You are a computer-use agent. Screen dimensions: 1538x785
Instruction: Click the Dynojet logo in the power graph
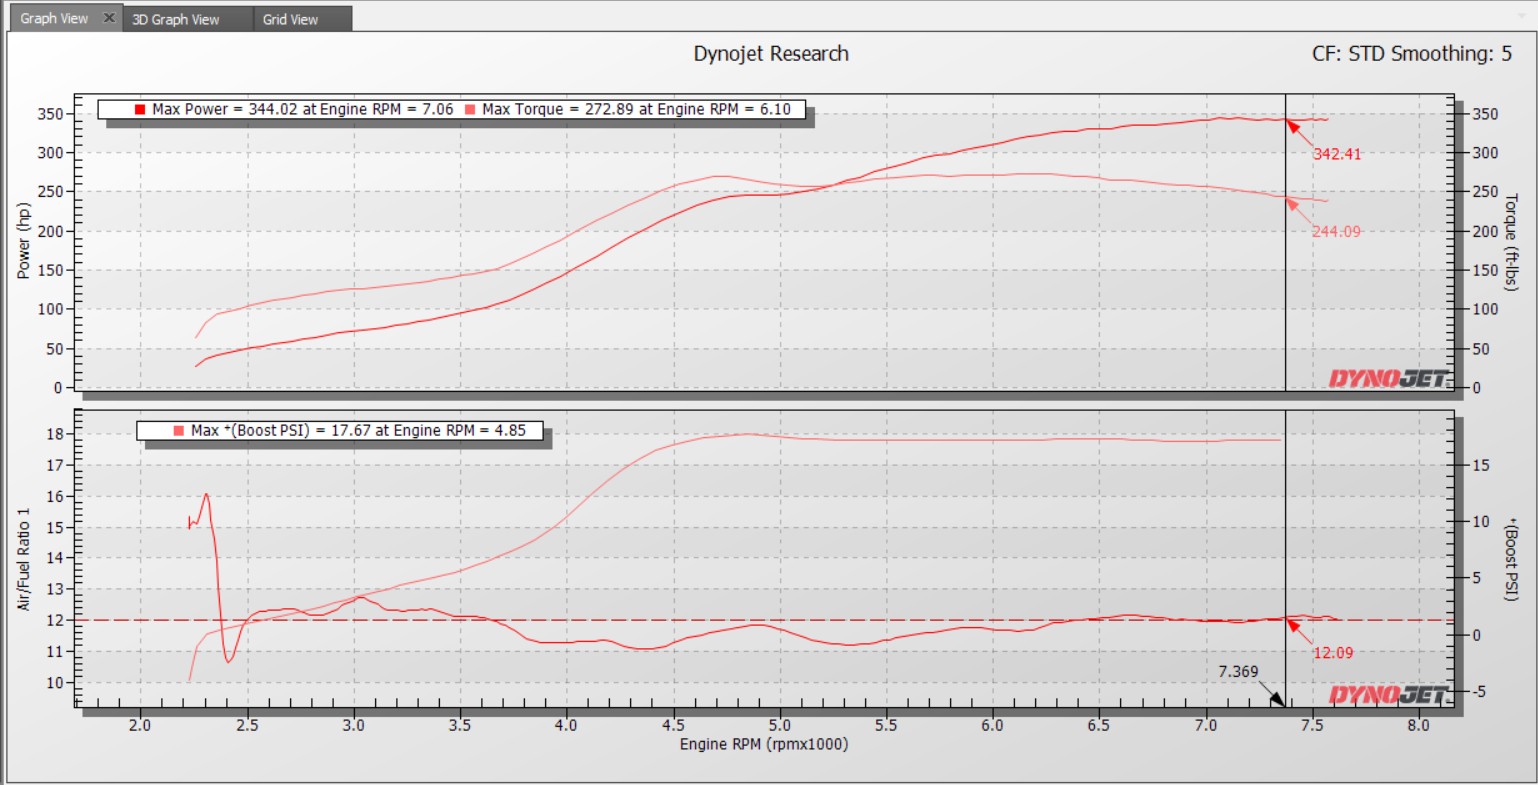coord(1388,378)
